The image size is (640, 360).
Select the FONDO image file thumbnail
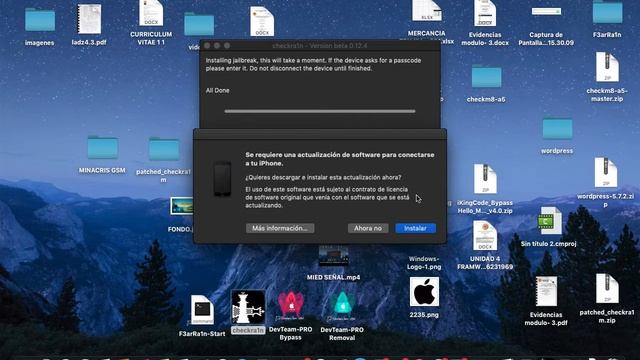[181, 206]
